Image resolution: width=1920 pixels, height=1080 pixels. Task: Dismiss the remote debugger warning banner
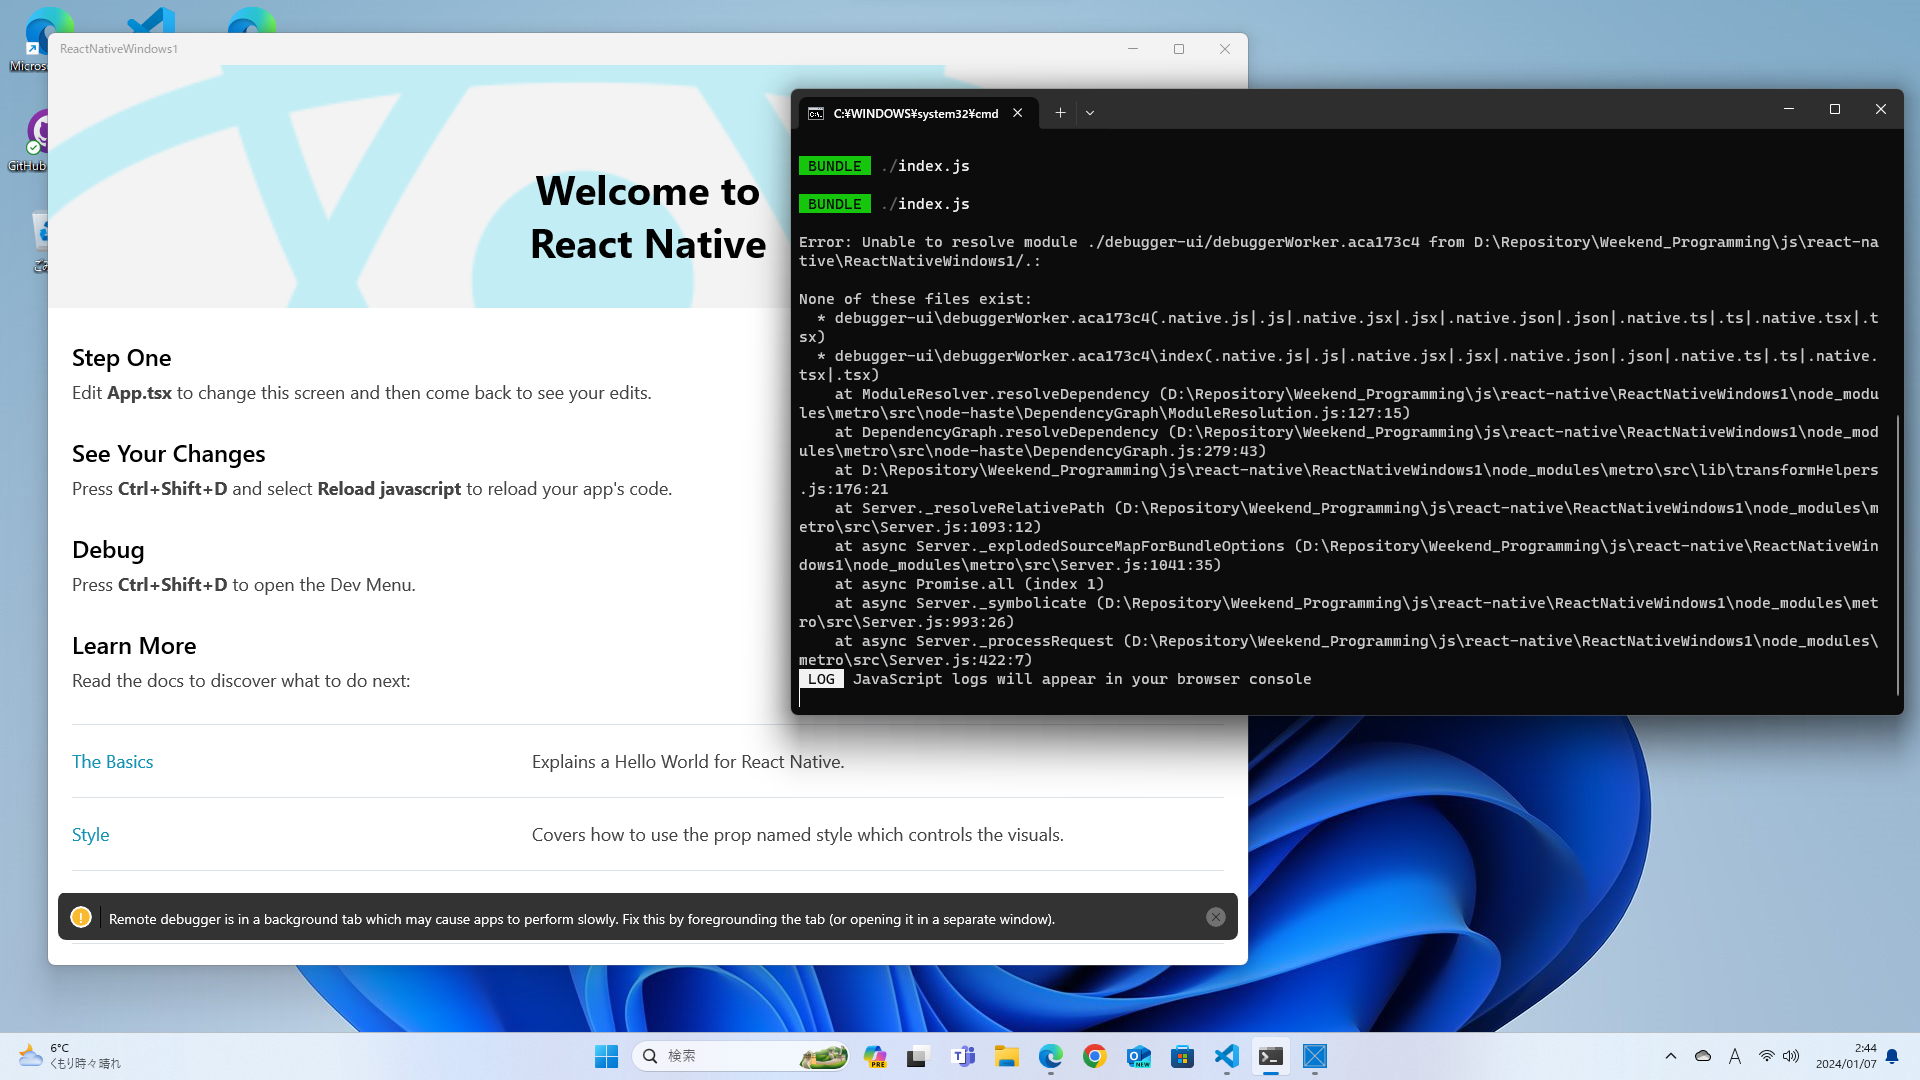[x=1216, y=917]
